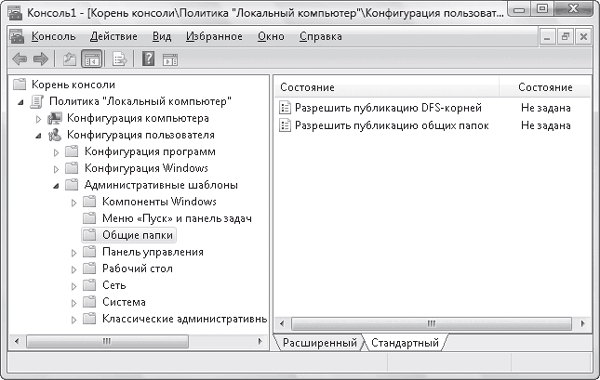The width and height of the screenshot is (600, 380).
Task: Expand the Рабочий стол node
Action: [74, 269]
